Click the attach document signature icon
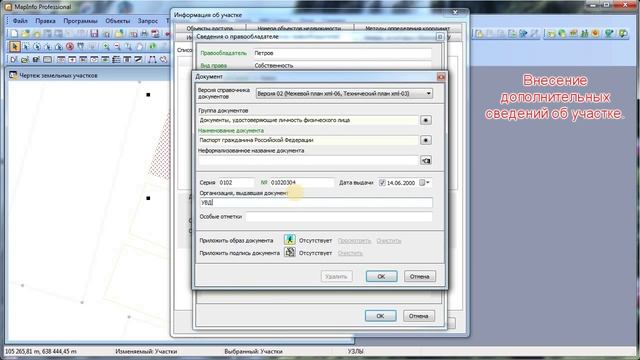This screenshot has width=640, height=360. [x=289, y=253]
